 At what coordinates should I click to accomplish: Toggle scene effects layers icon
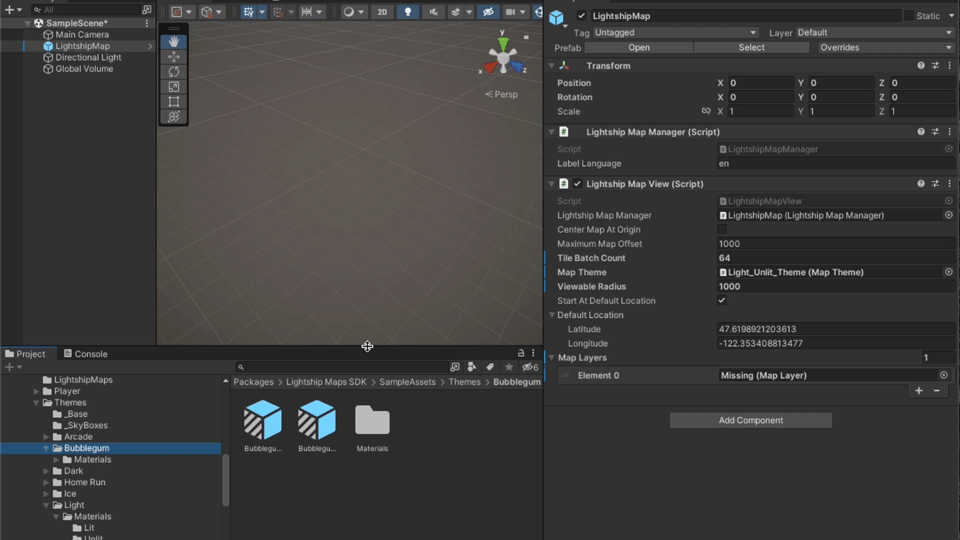coord(456,12)
